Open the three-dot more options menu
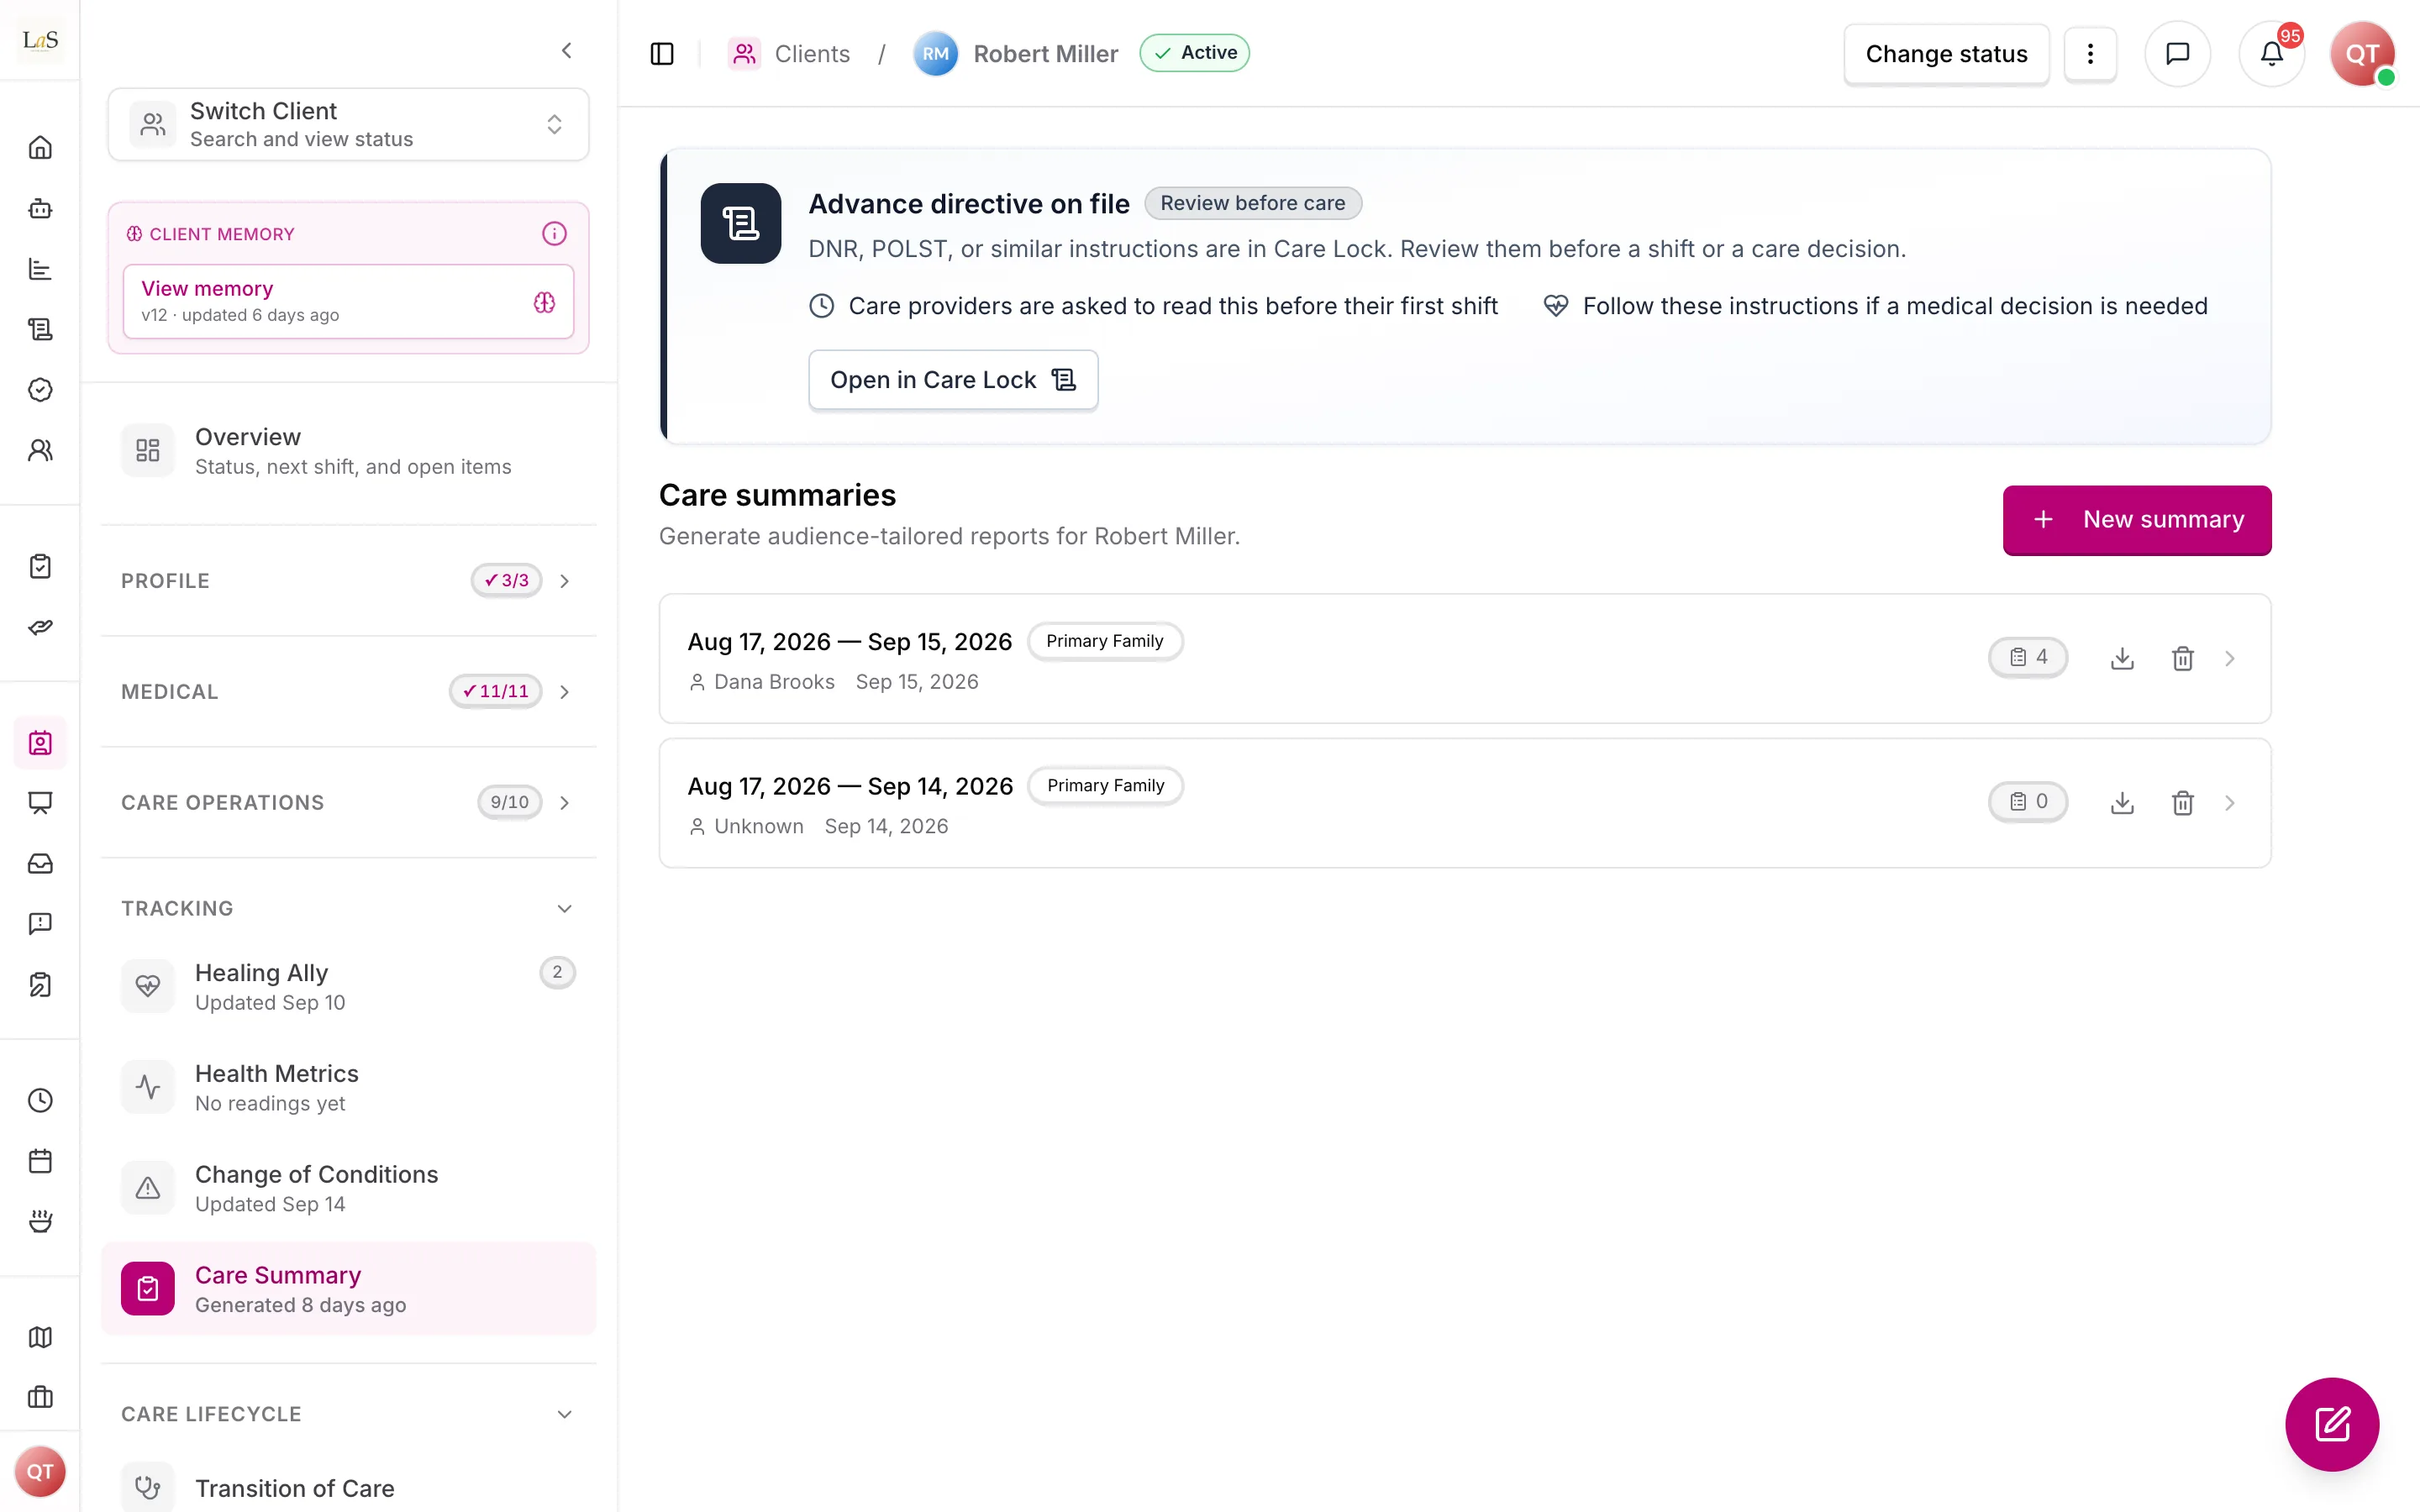 click(2090, 54)
